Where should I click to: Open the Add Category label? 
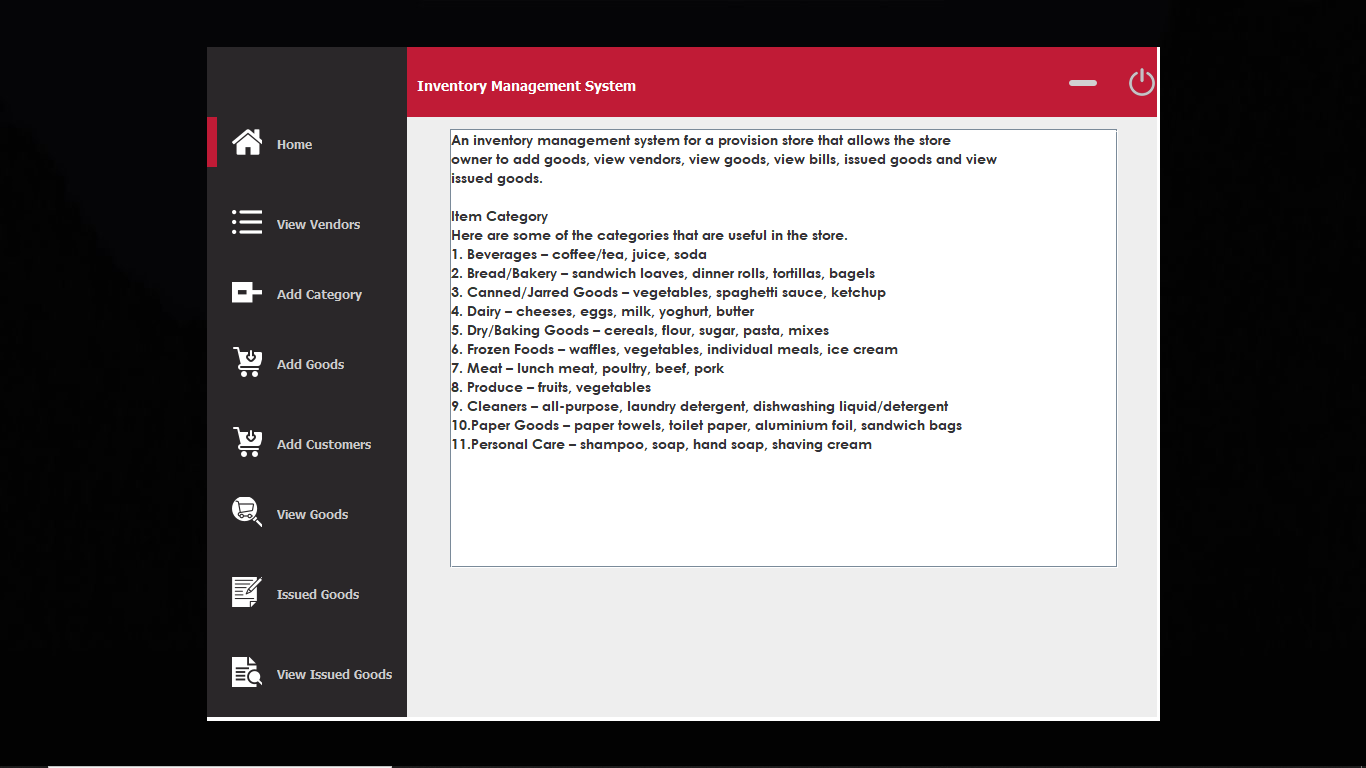click(x=319, y=295)
